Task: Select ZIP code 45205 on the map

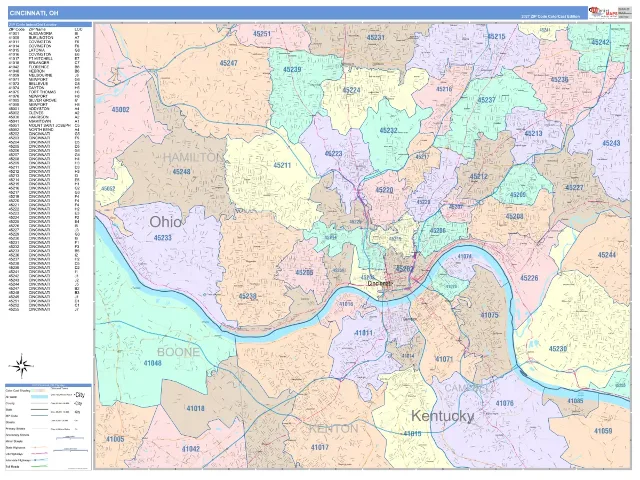Action: click(x=304, y=272)
